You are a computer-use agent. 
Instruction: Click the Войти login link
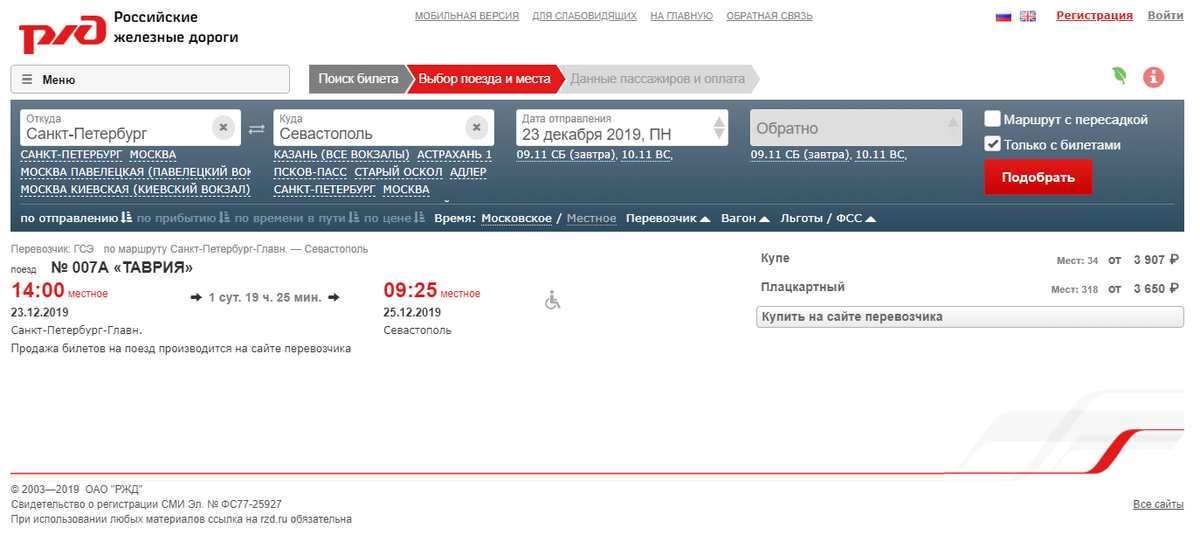(x=1166, y=16)
